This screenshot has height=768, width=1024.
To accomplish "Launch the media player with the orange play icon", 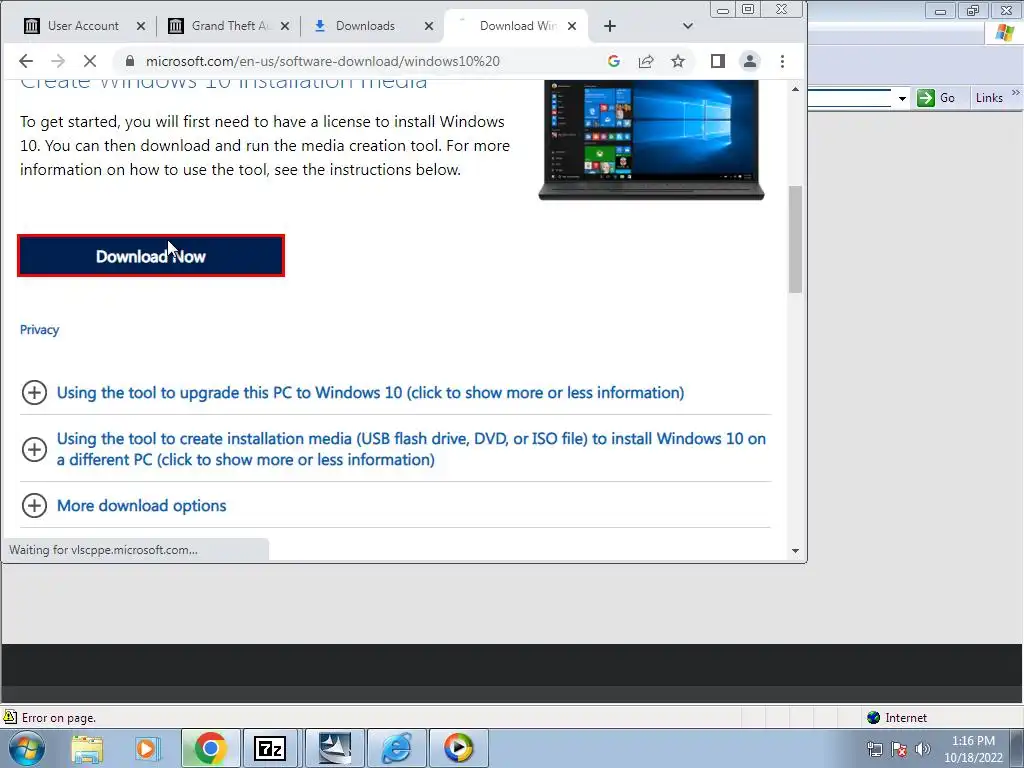I will (148, 748).
